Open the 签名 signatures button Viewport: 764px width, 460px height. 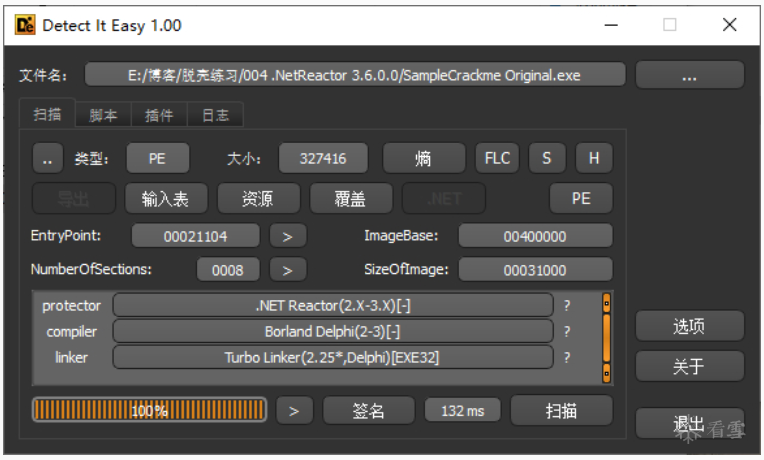369,411
